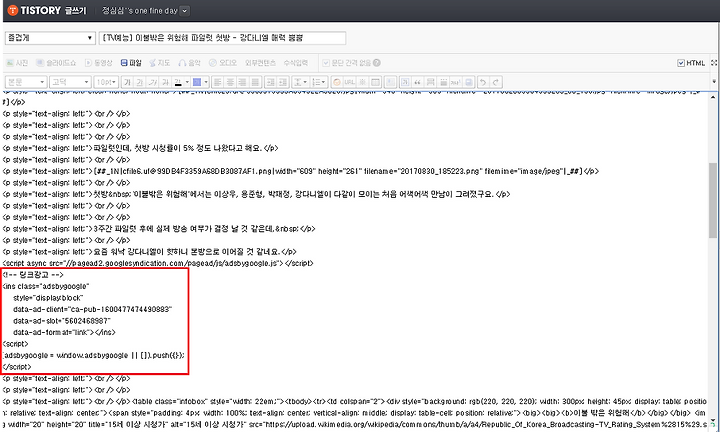720x432 pixels.
Task: Toggle underline text formatting
Action: click(140, 82)
